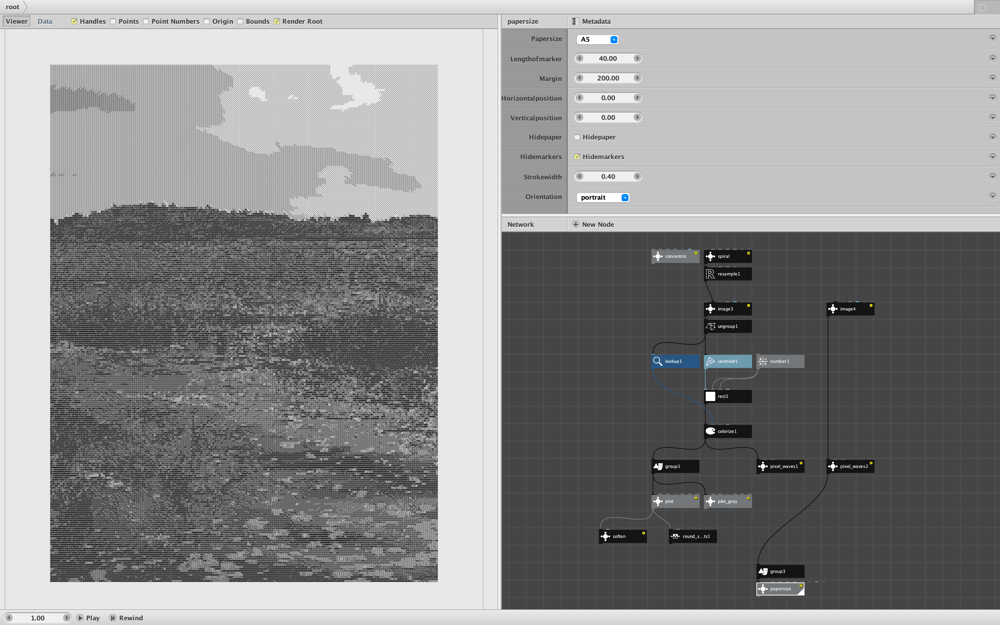Select the soften node
Viewport: 1000px width, 625px height.
point(622,536)
